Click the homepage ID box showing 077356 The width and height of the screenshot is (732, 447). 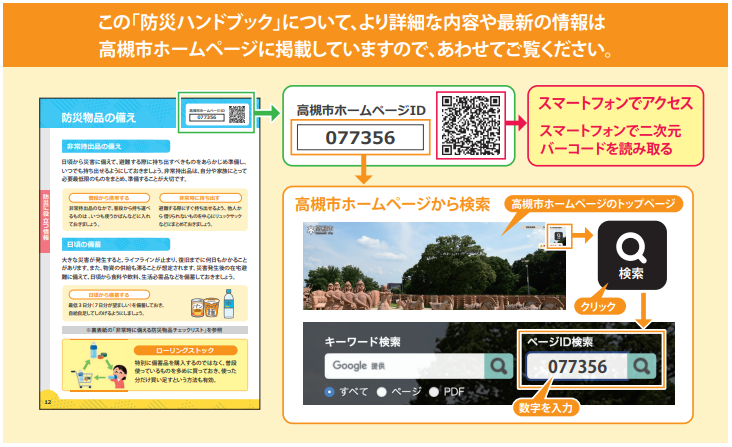(x=360, y=138)
